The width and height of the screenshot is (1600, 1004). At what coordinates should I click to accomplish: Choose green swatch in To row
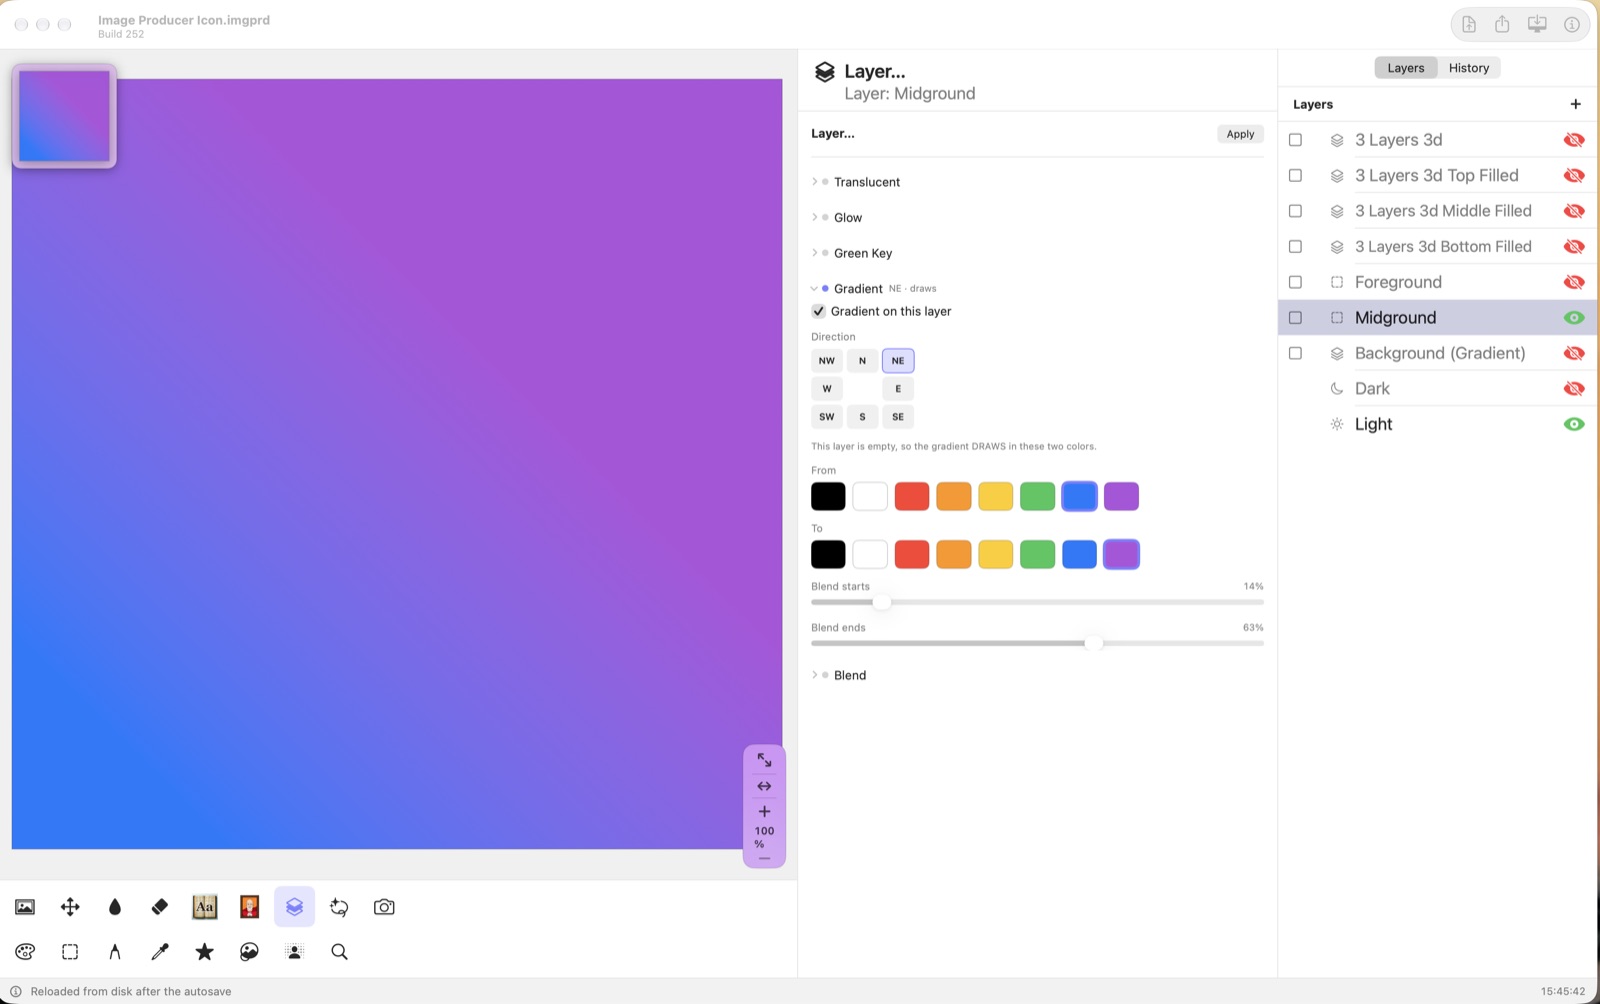point(1038,554)
